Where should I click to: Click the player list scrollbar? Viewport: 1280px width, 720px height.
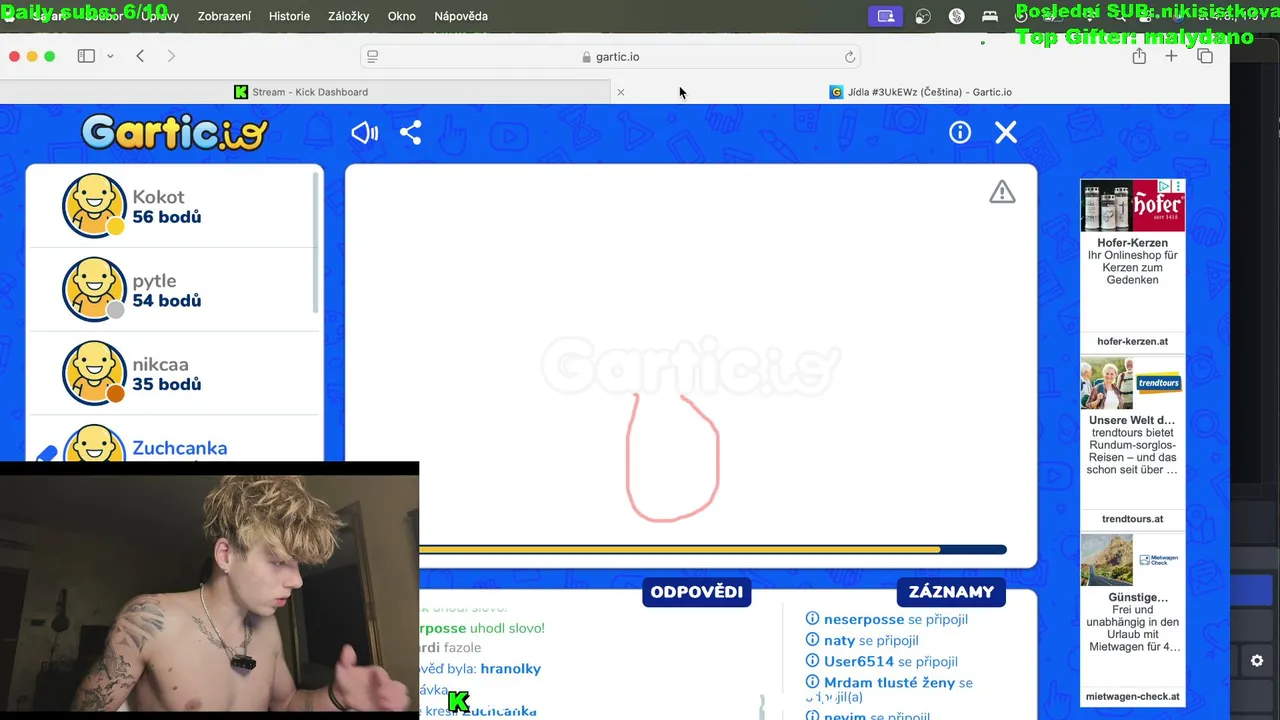(316, 241)
